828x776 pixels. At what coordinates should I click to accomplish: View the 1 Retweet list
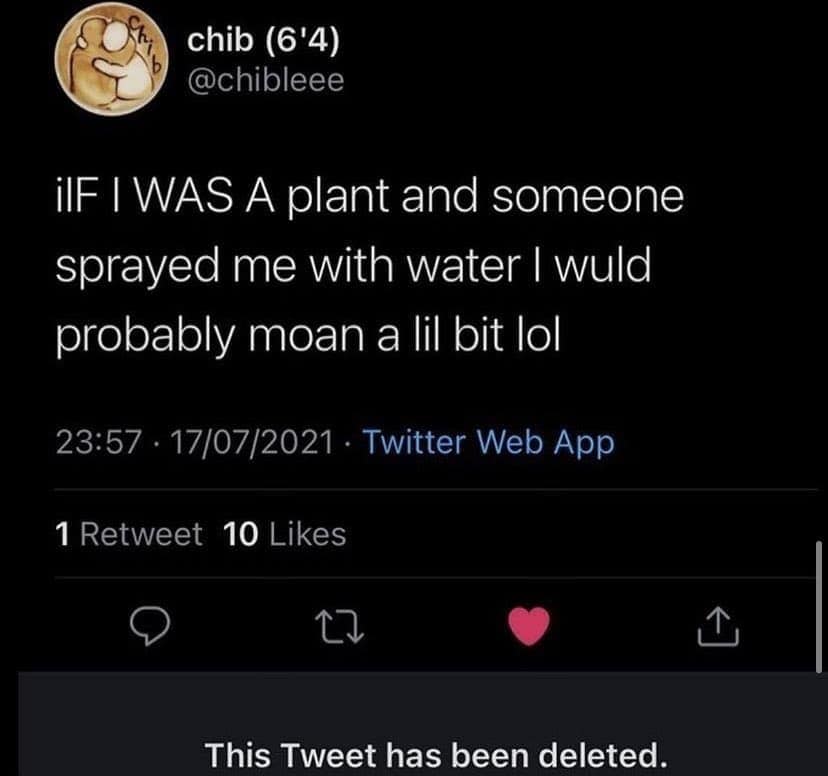[x=129, y=535]
